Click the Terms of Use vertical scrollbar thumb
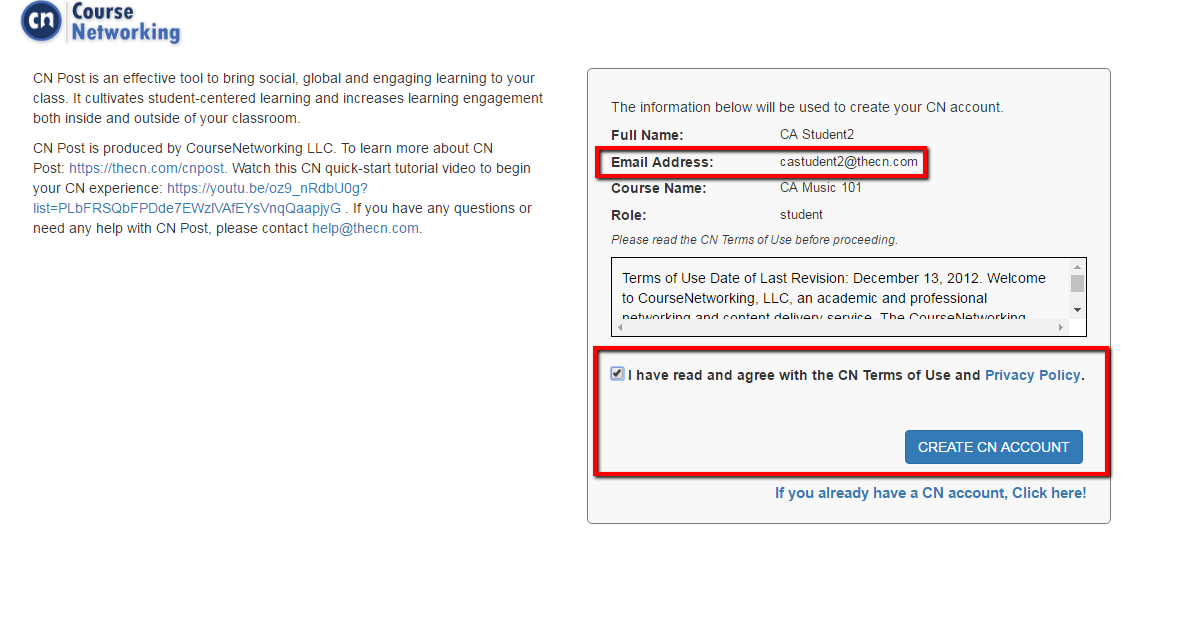This screenshot has width=1192, height=630. tap(1077, 284)
